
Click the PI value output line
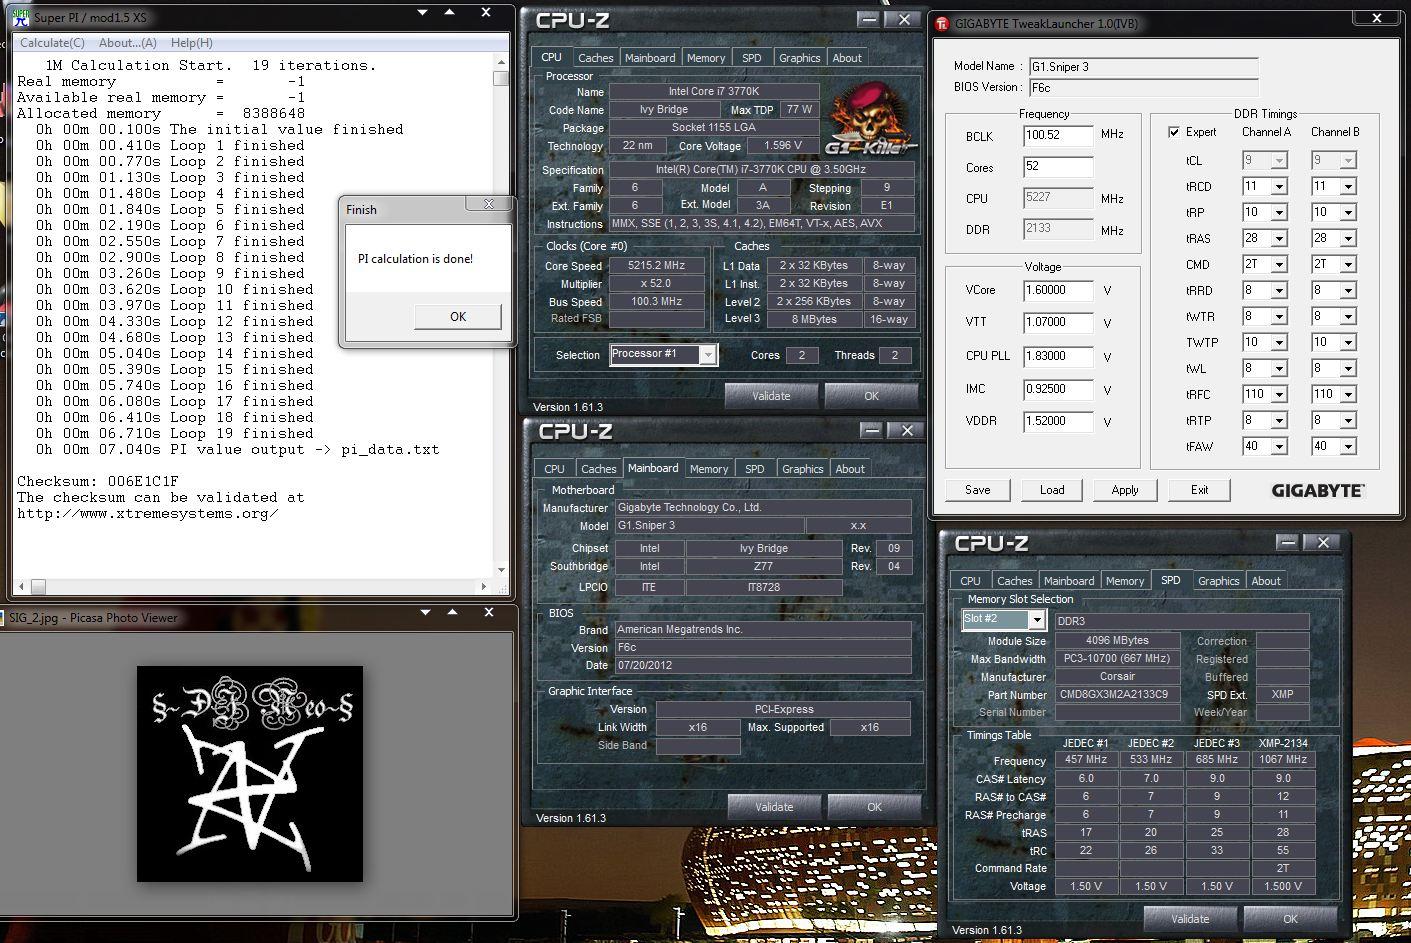coord(238,449)
